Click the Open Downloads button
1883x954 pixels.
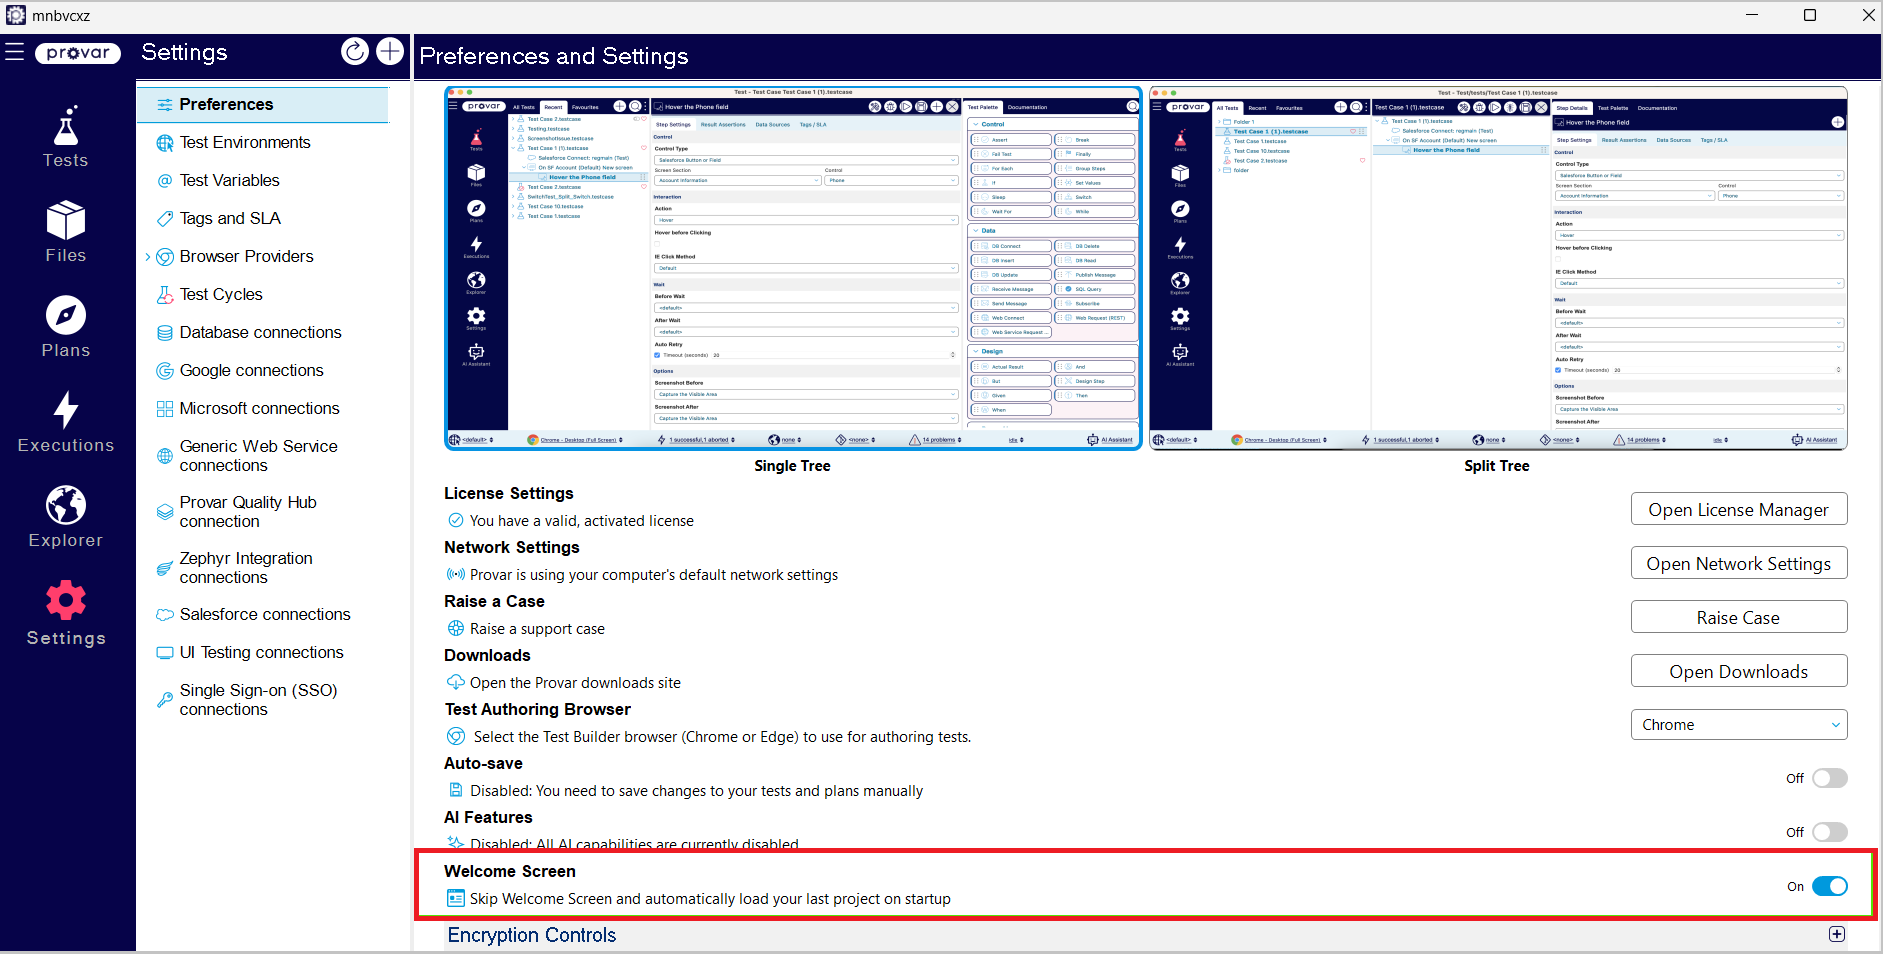click(x=1739, y=671)
